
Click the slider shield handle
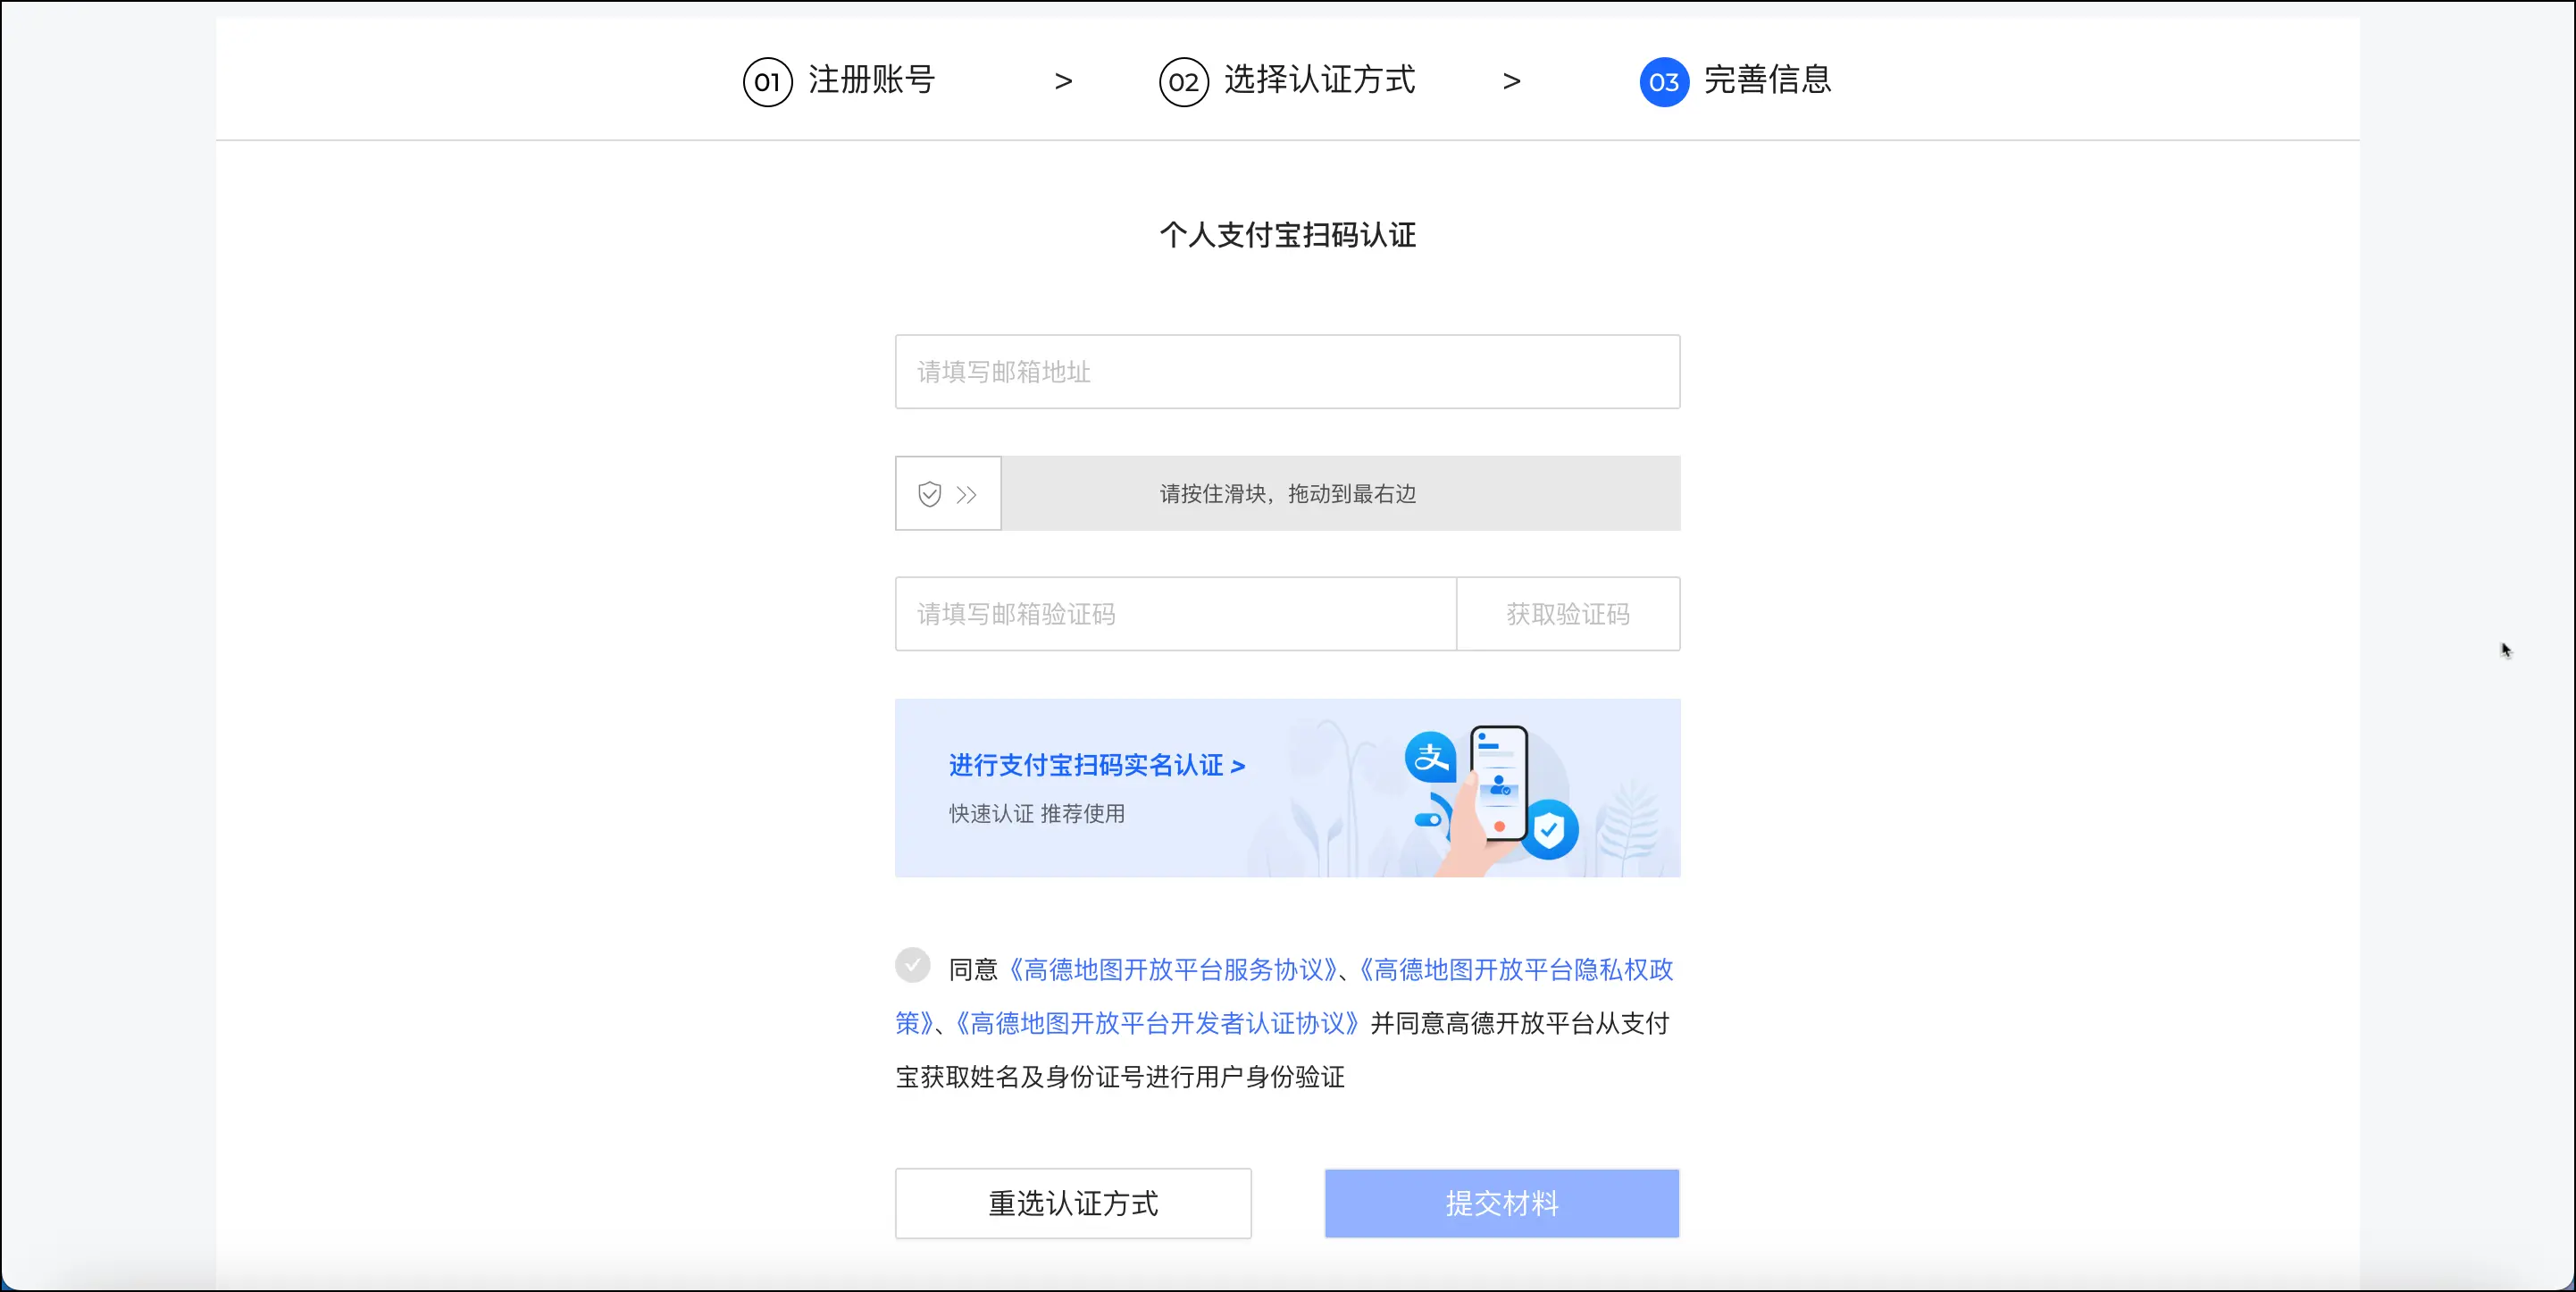tap(948, 494)
